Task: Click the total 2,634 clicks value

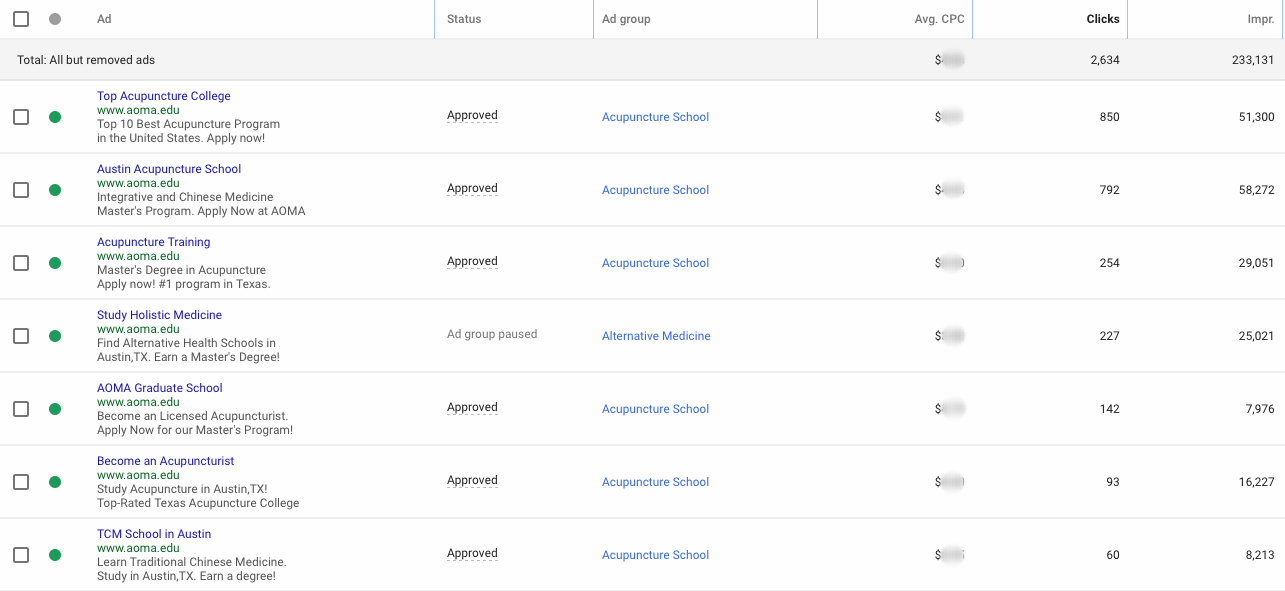Action: click(1105, 60)
